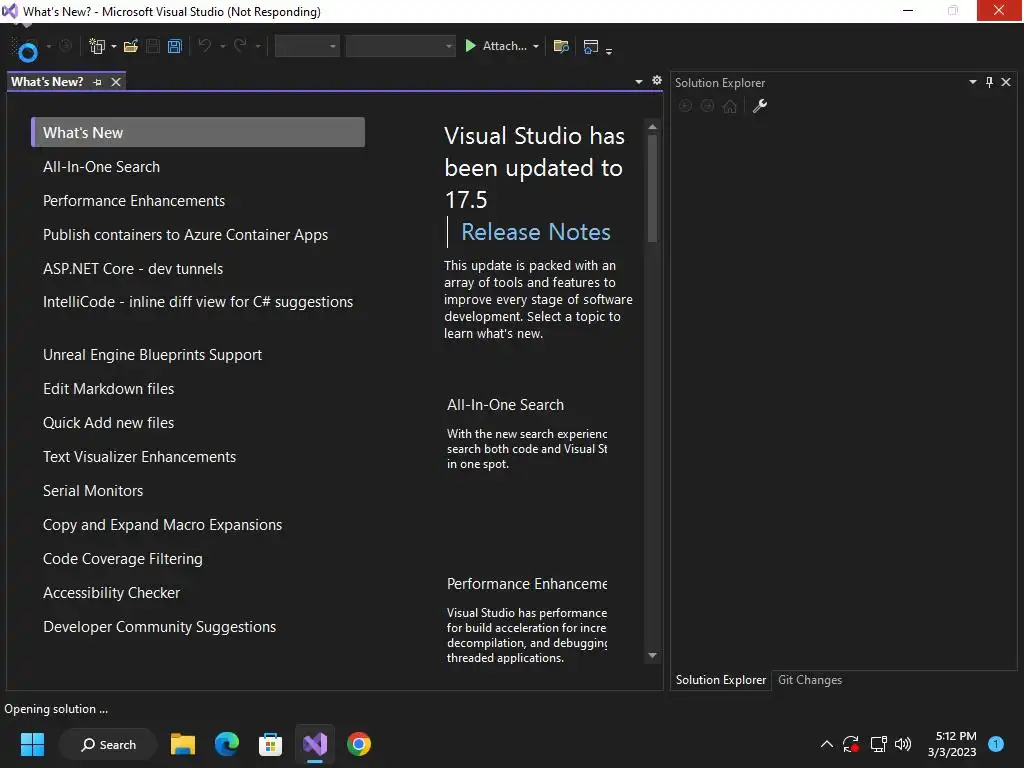Click Solution Explorer Back arrow icon

[x=685, y=106]
